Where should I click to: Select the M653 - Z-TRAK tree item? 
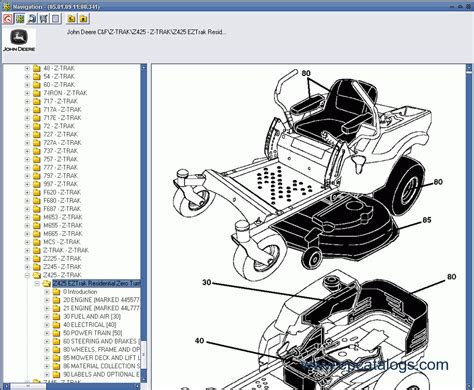(x=63, y=217)
